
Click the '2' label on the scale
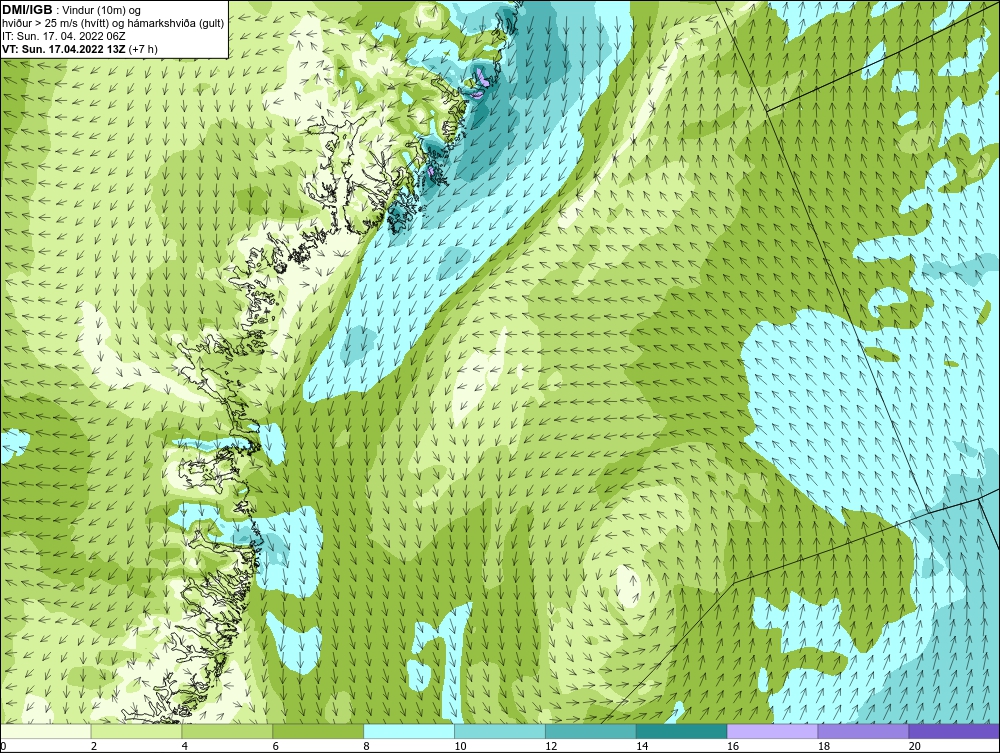(x=94, y=746)
